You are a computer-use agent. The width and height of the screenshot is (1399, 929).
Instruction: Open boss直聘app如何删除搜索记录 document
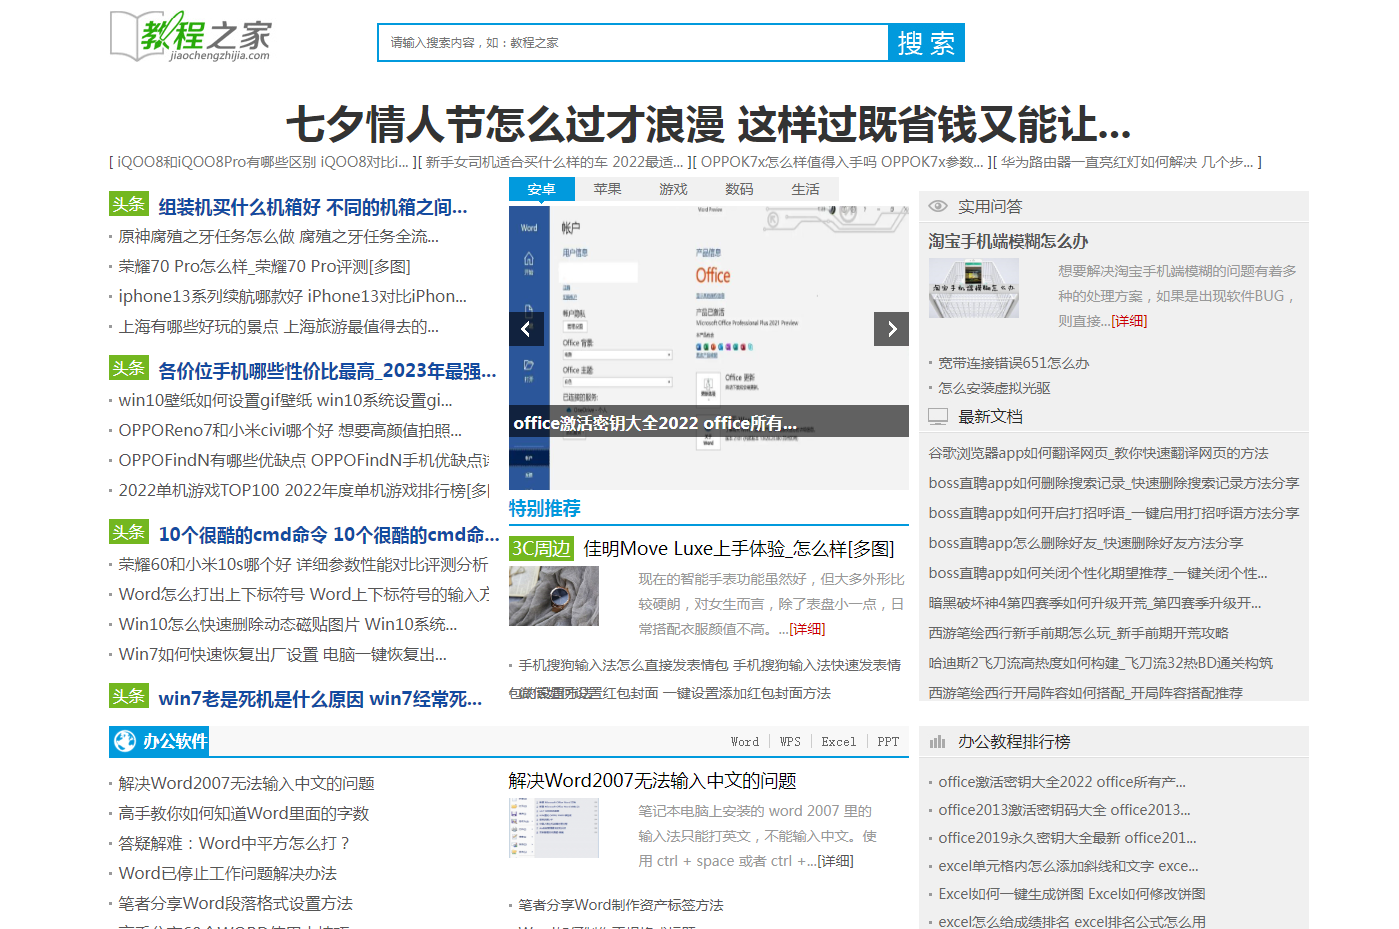(1114, 483)
